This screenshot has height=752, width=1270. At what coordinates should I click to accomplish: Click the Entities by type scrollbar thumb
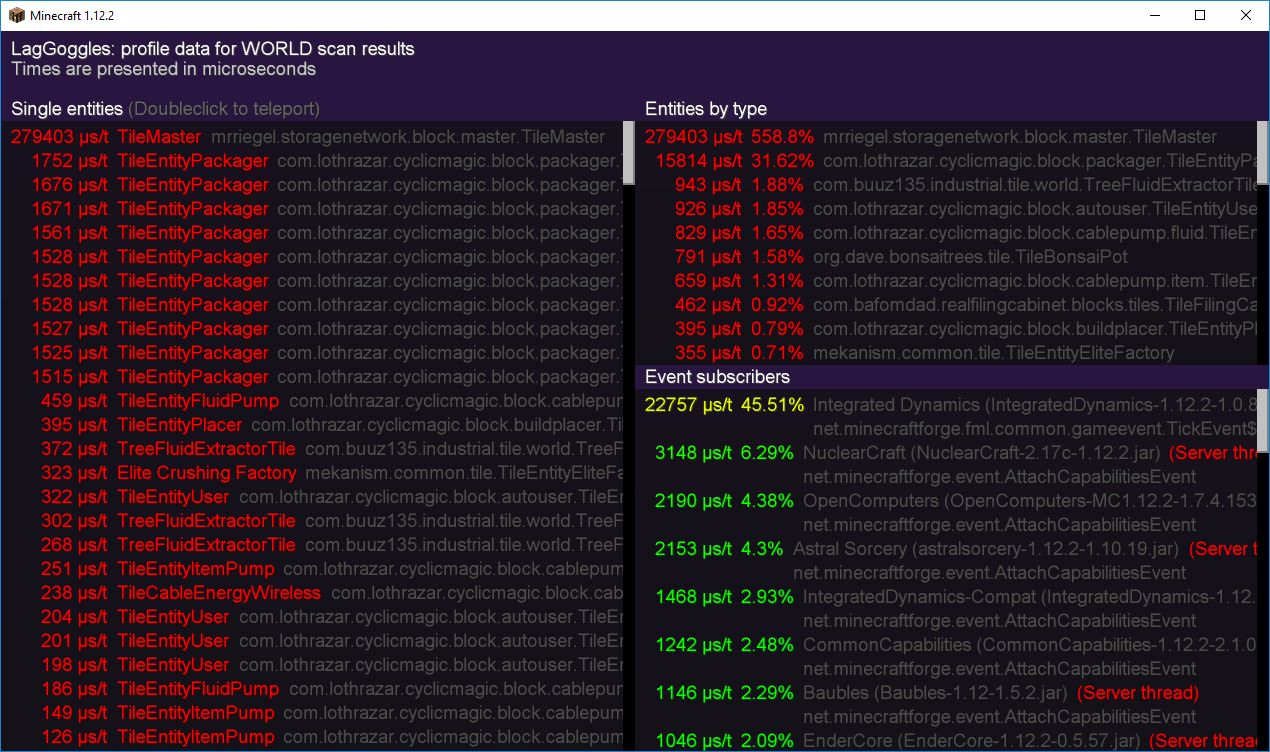pyautogui.click(x=1263, y=153)
